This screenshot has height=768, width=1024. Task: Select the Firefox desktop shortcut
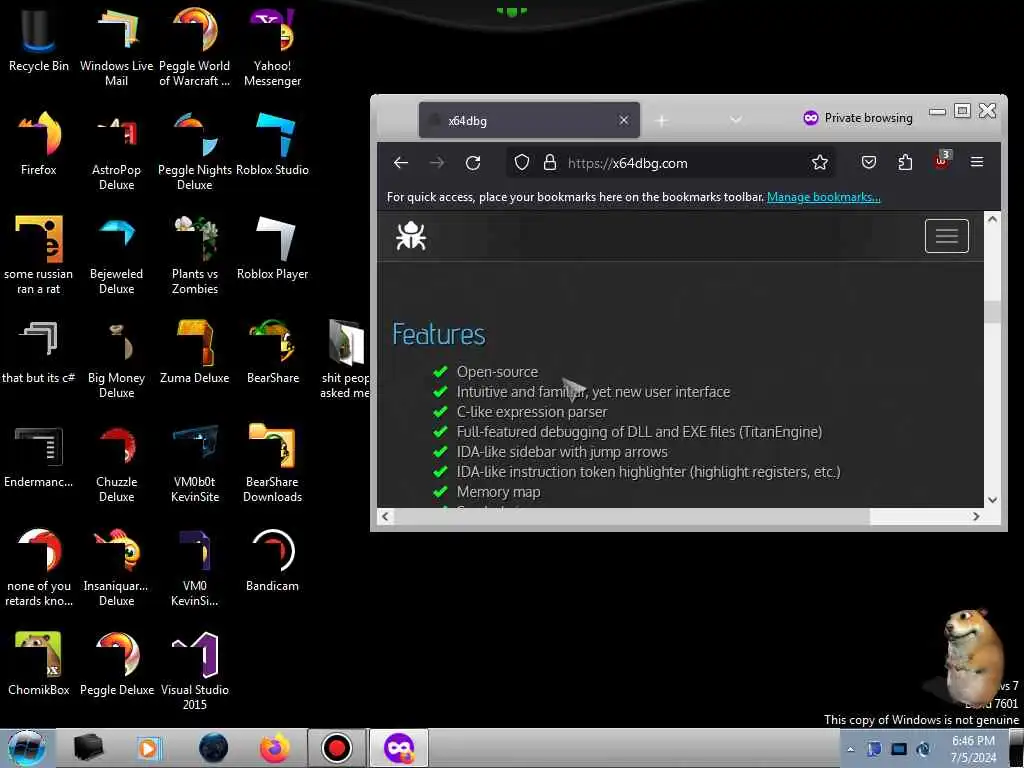point(39,144)
